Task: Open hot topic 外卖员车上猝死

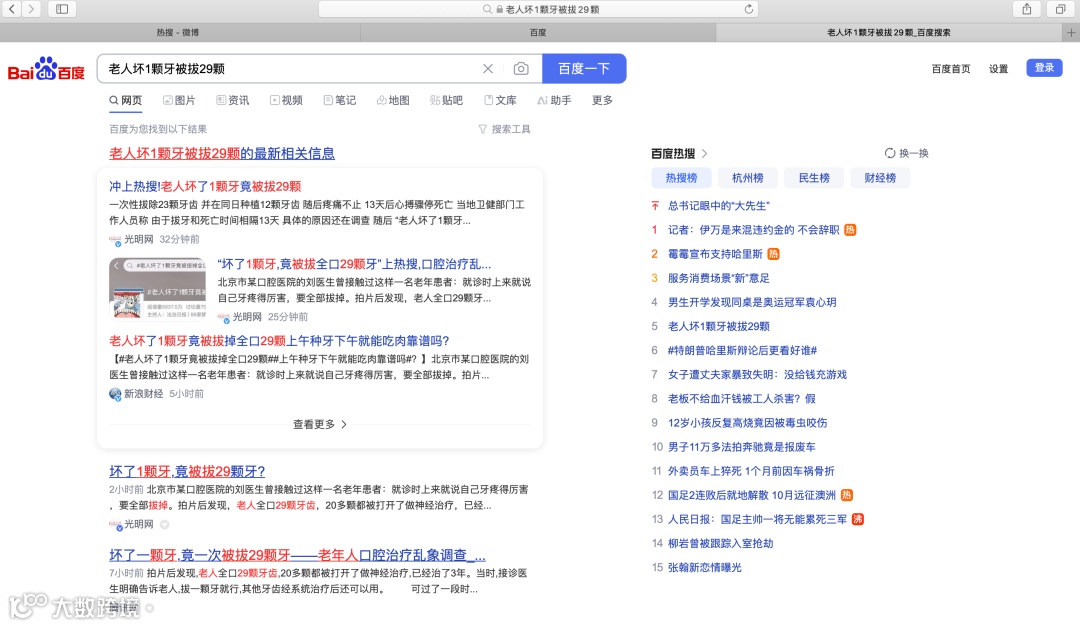Action: coord(751,471)
